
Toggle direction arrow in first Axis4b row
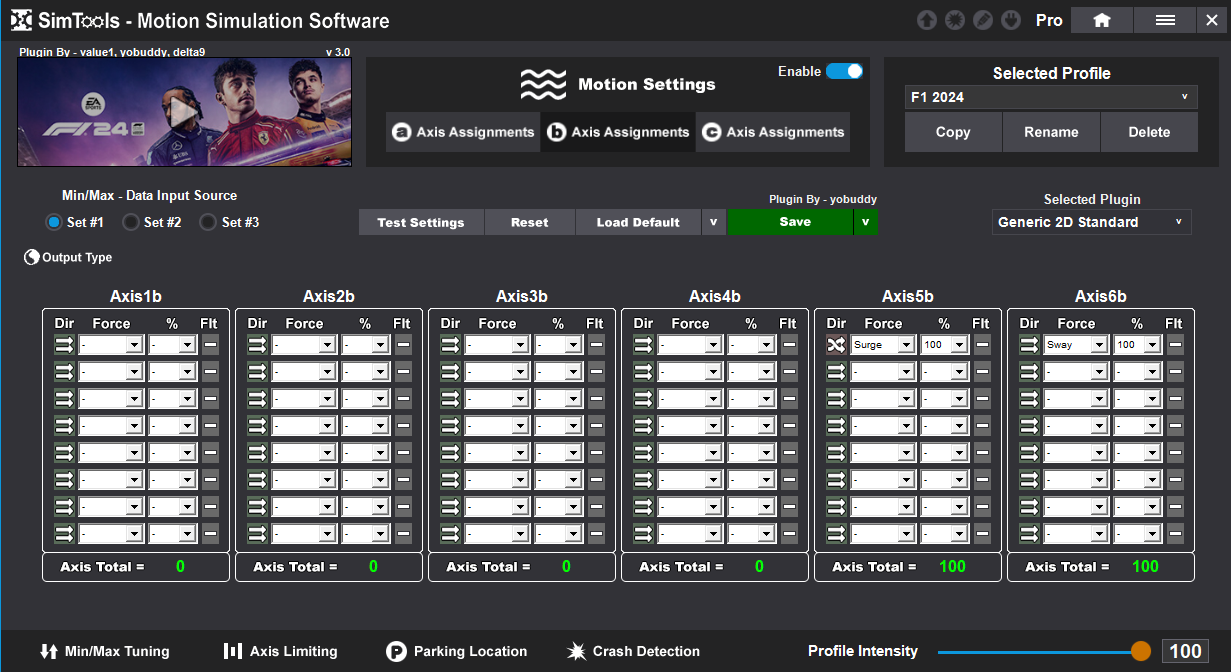pyautogui.click(x=643, y=344)
